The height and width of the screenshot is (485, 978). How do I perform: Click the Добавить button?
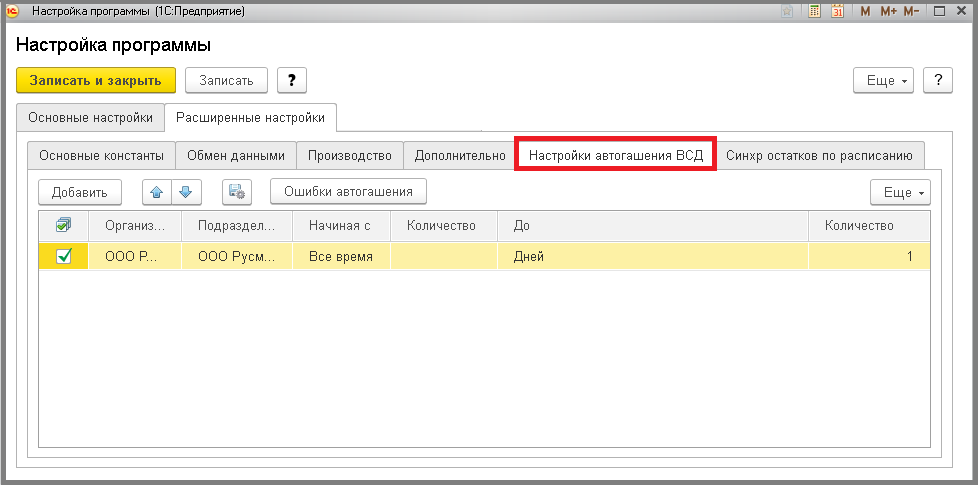[80, 192]
